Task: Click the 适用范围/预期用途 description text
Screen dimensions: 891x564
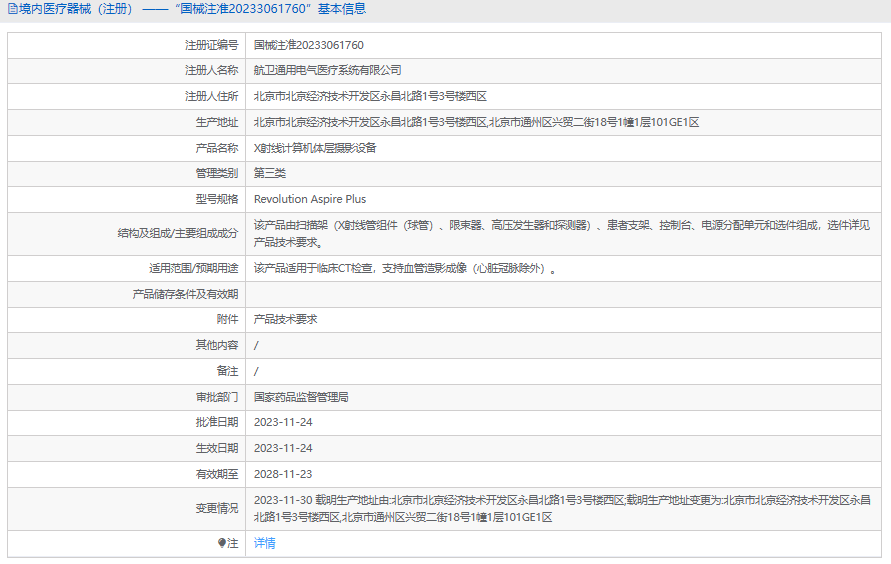Action: point(404,268)
